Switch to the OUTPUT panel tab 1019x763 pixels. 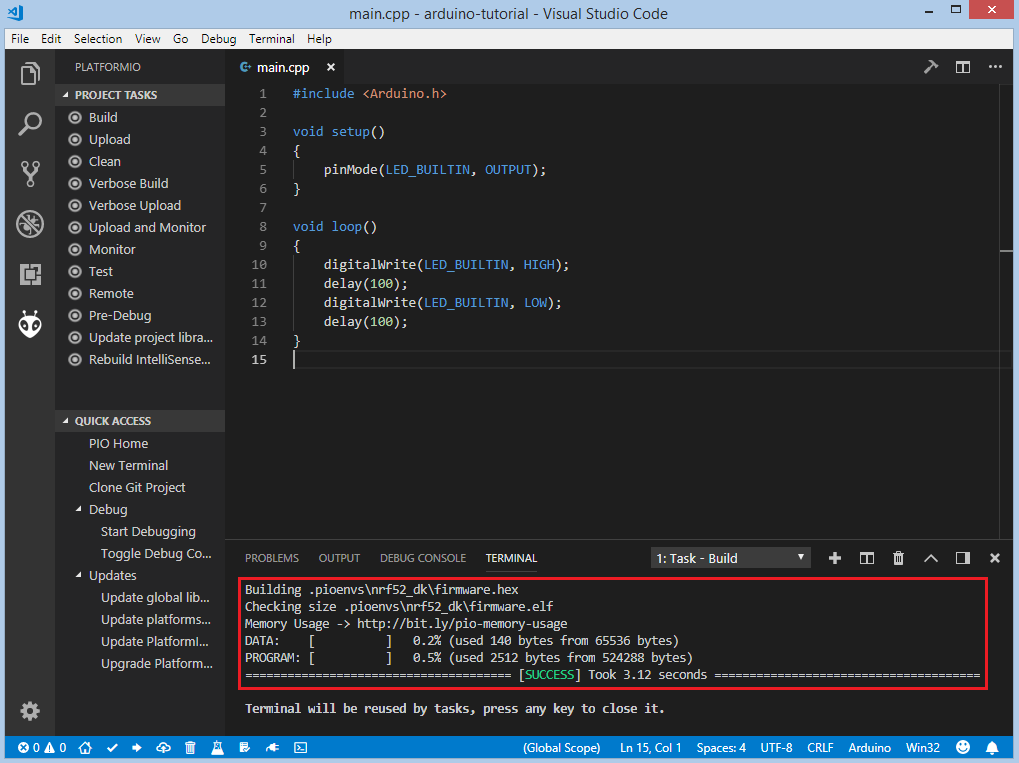(x=339, y=558)
